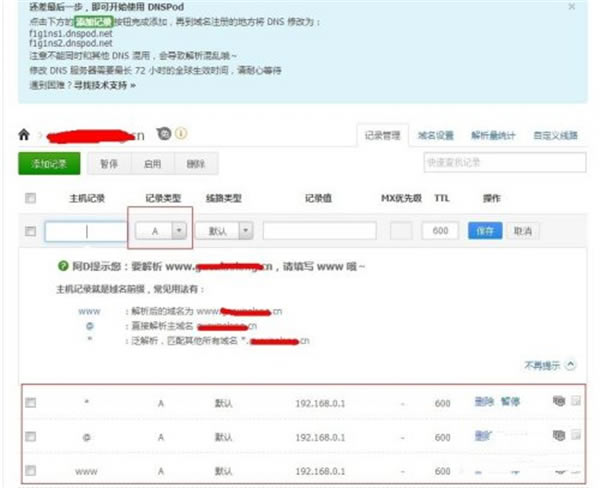
Task: Check the box for the www record
Action: tap(30, 470)
